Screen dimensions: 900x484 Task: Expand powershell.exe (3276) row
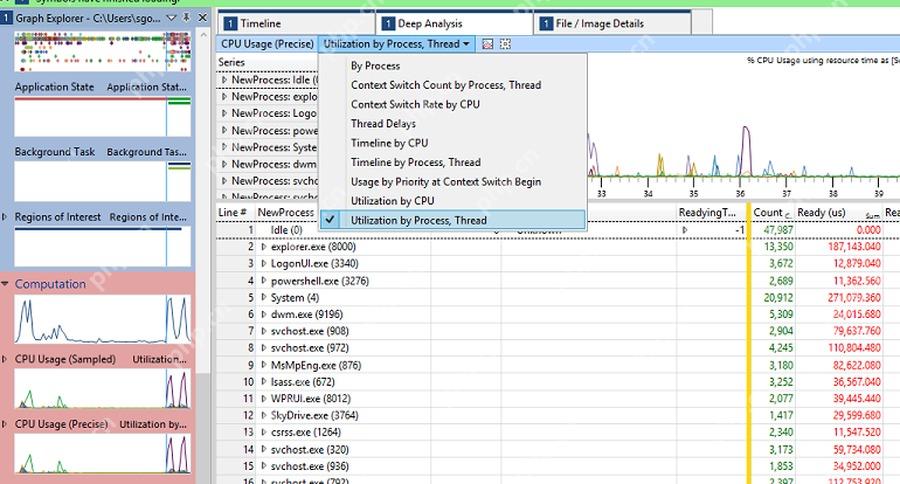[263, 281]
